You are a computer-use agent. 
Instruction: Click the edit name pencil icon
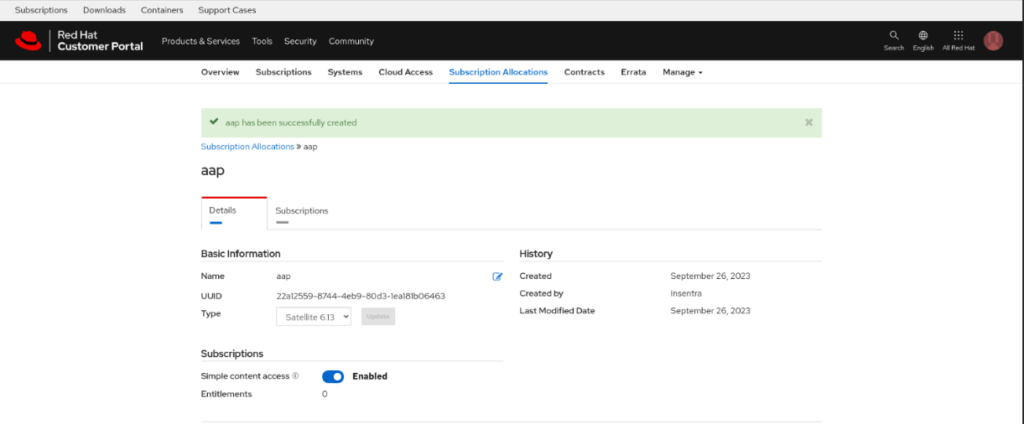497,276
